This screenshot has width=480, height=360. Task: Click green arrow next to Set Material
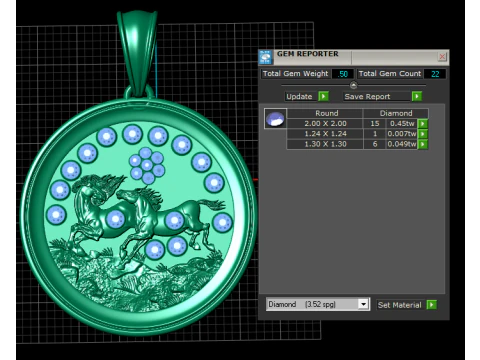coord(432,305)
